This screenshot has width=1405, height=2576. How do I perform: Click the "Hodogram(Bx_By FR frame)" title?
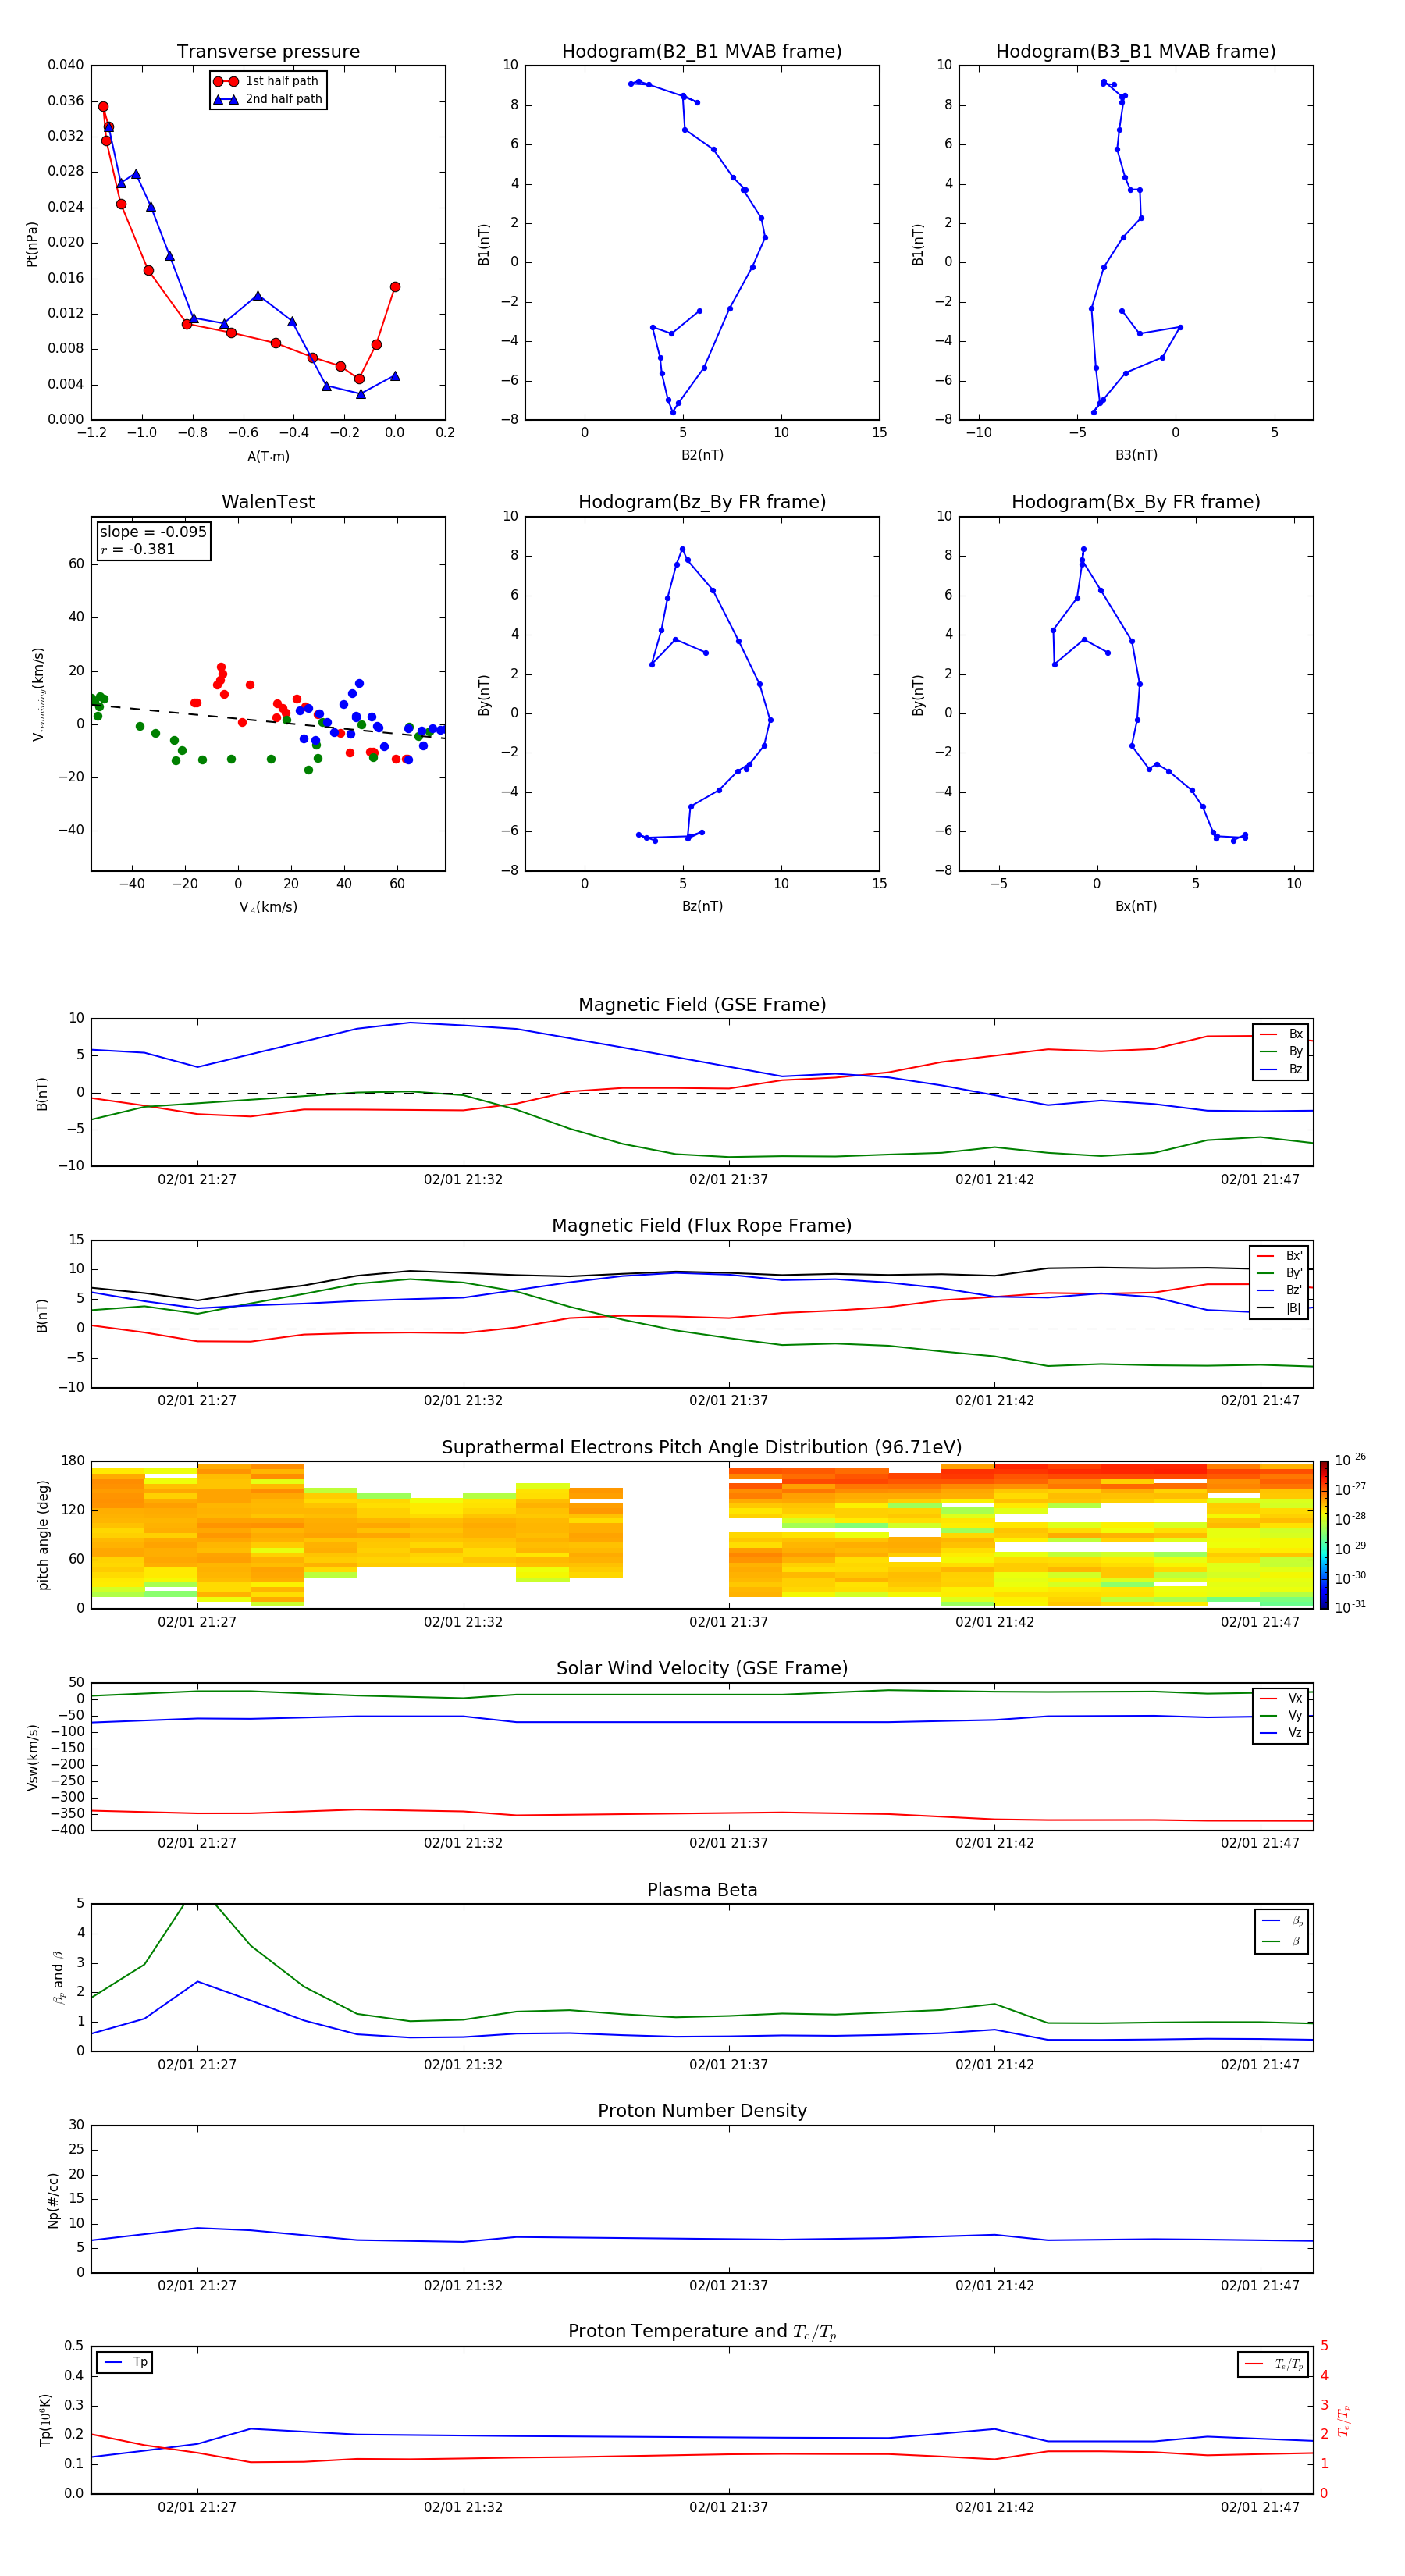(x=1136, y=502)
